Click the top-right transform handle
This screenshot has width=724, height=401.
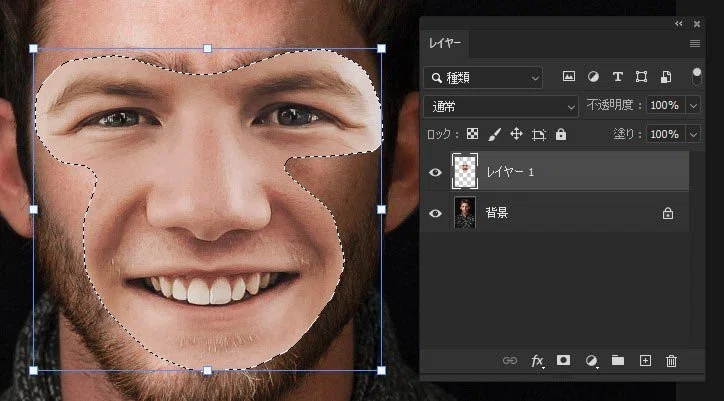[x=381, y=49]
